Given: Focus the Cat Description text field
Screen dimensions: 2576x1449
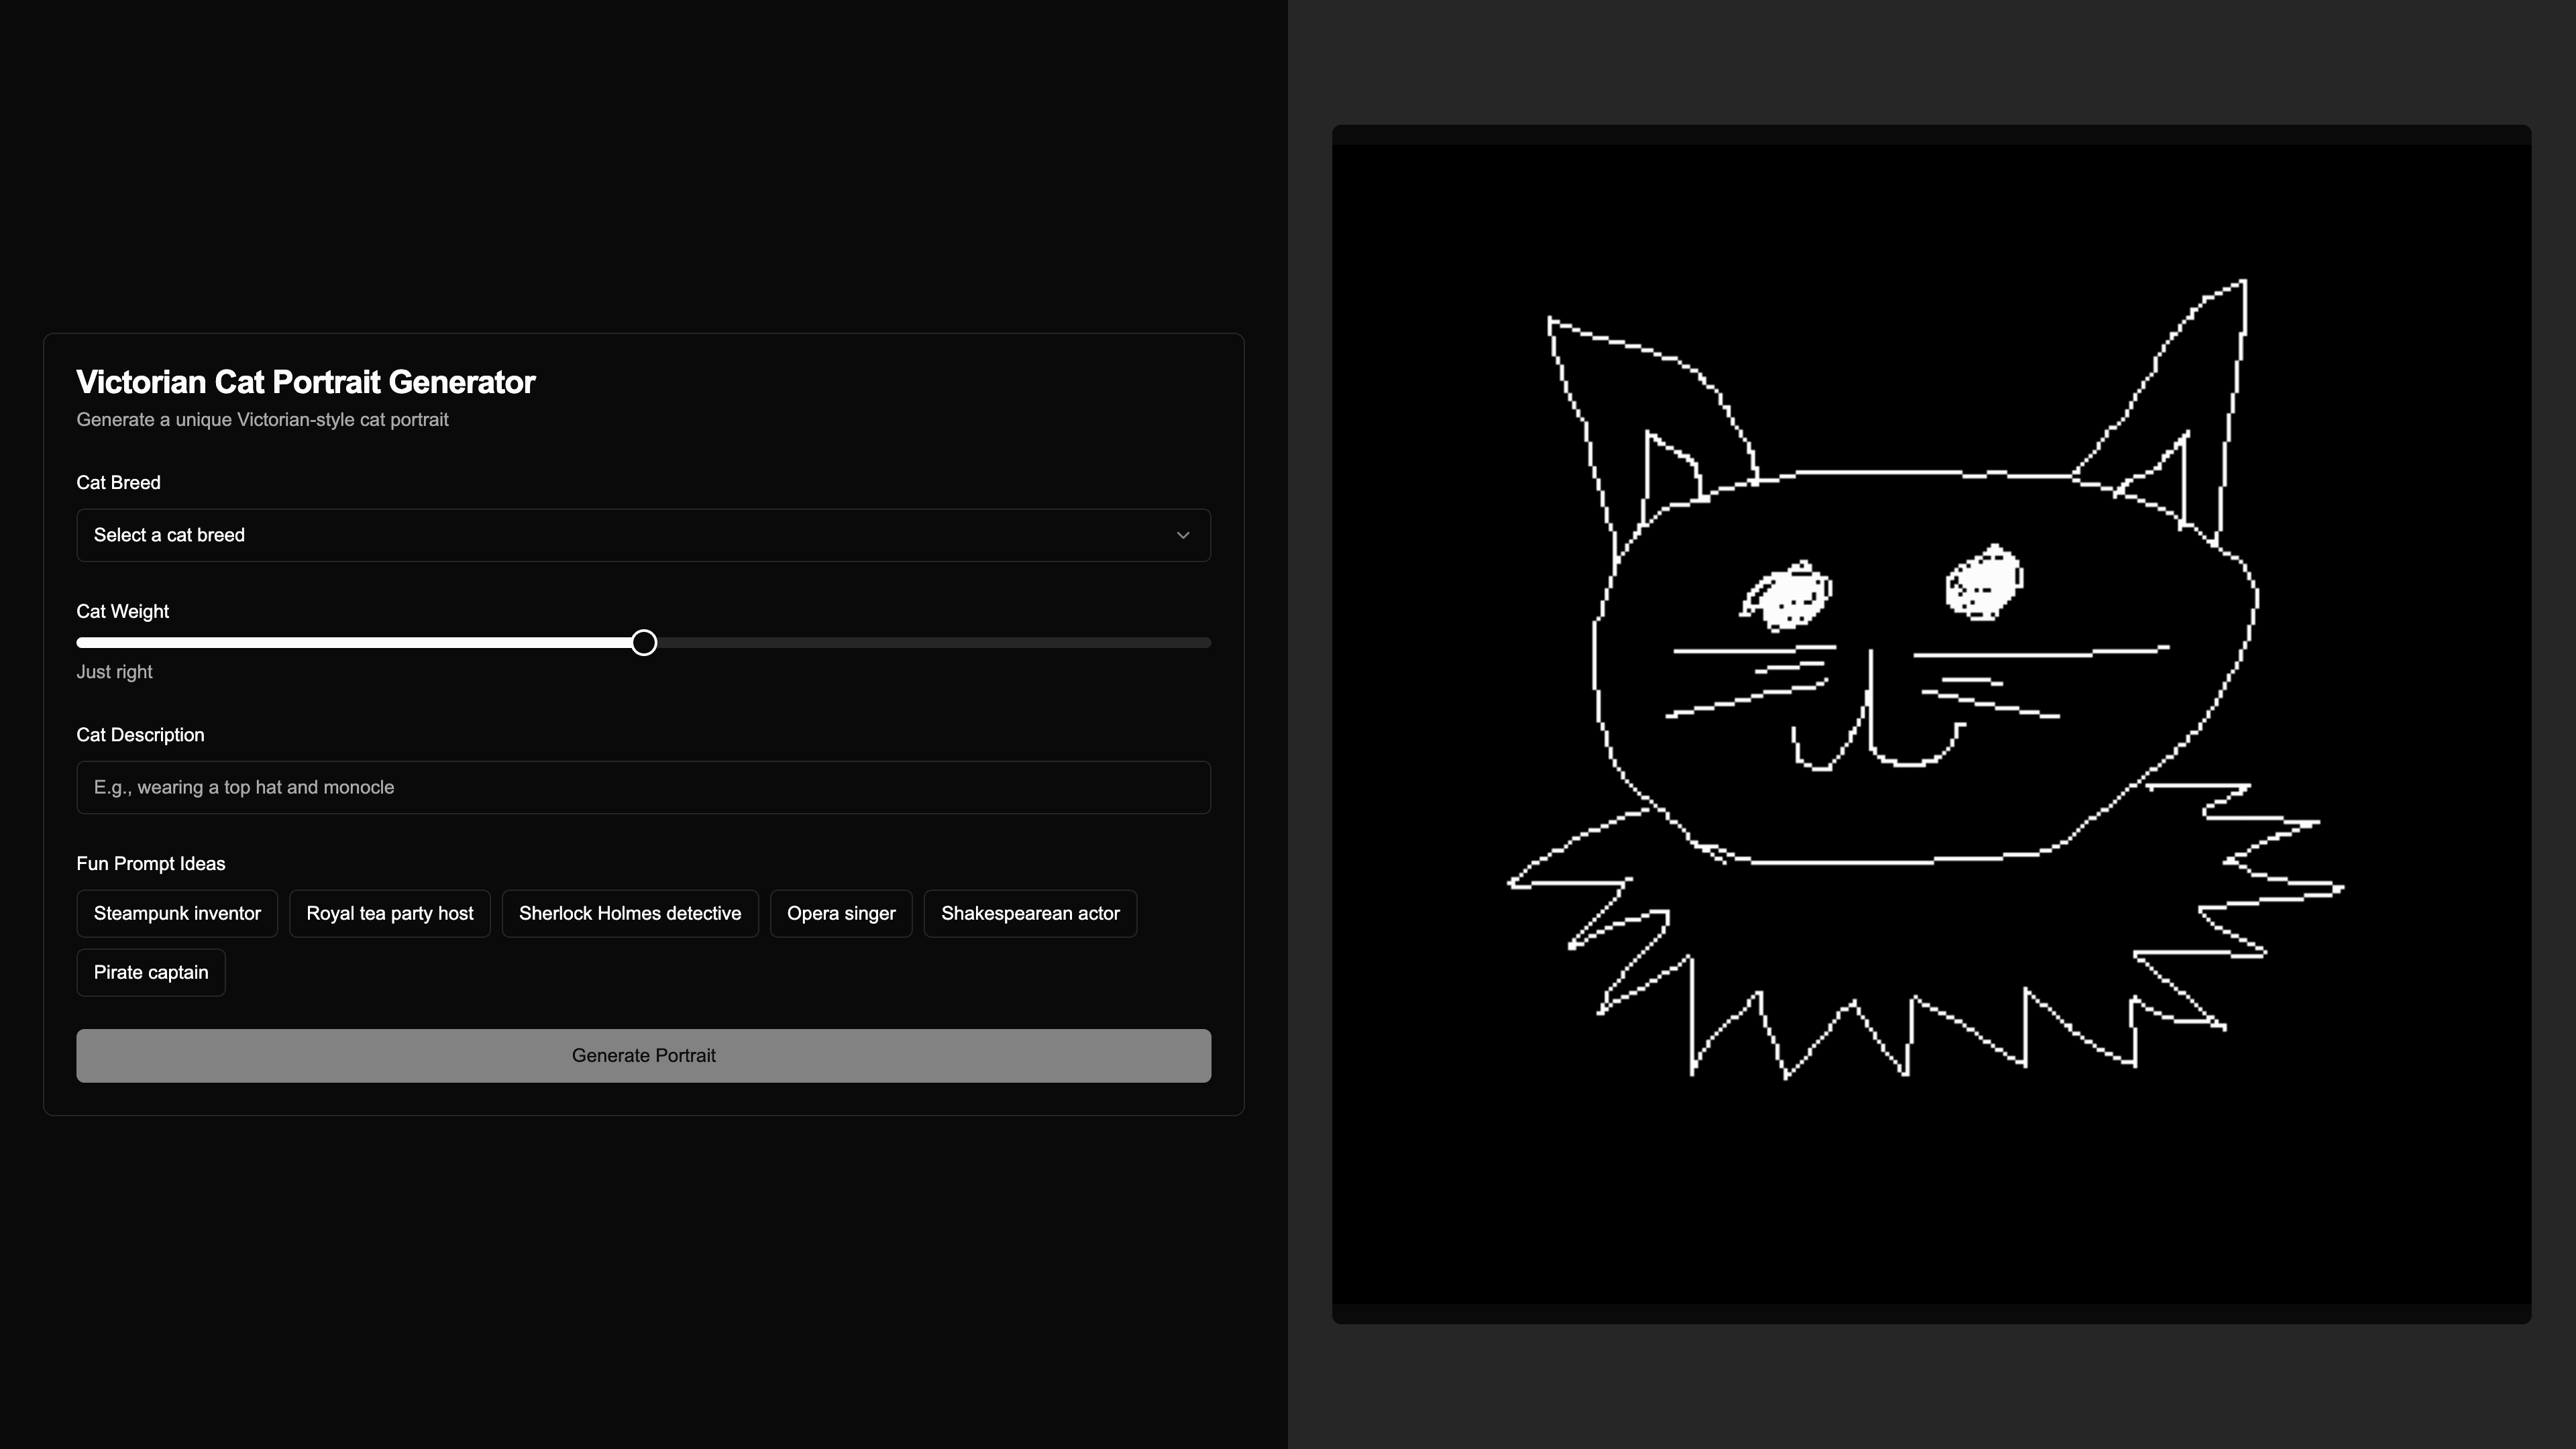Looking at the screenshot, I should tap(642, 787).
